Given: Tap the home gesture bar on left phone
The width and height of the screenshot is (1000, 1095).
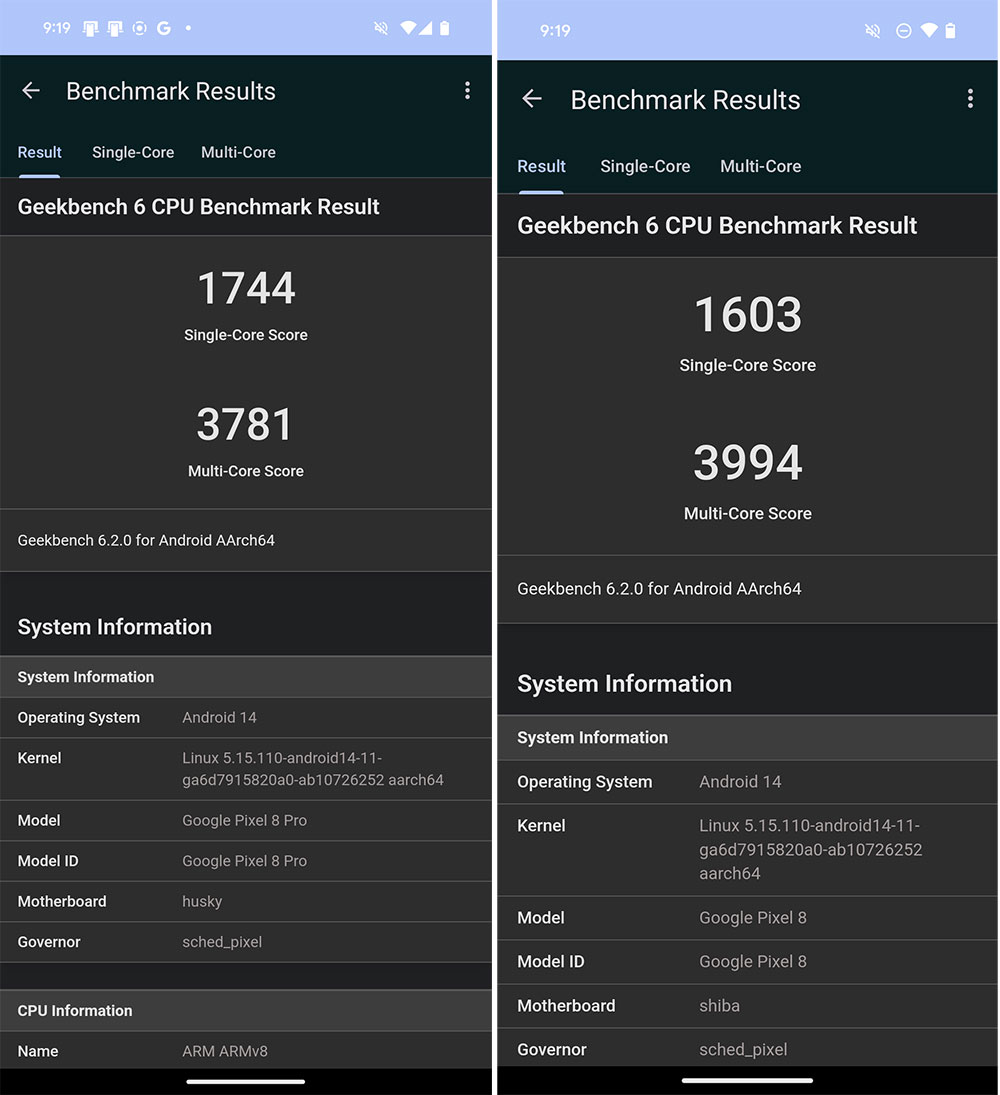Looking at the screenshot, I should 246,1081.
